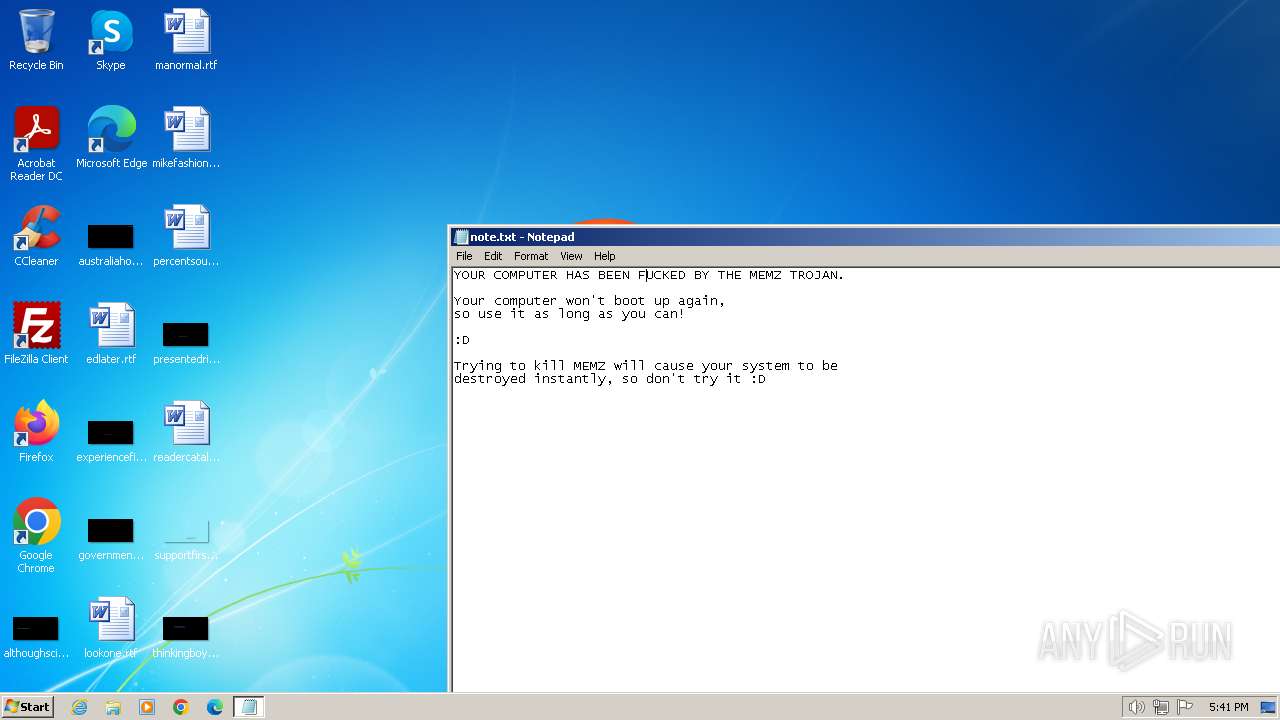Open the network tray icon

tap(1161, 707)
